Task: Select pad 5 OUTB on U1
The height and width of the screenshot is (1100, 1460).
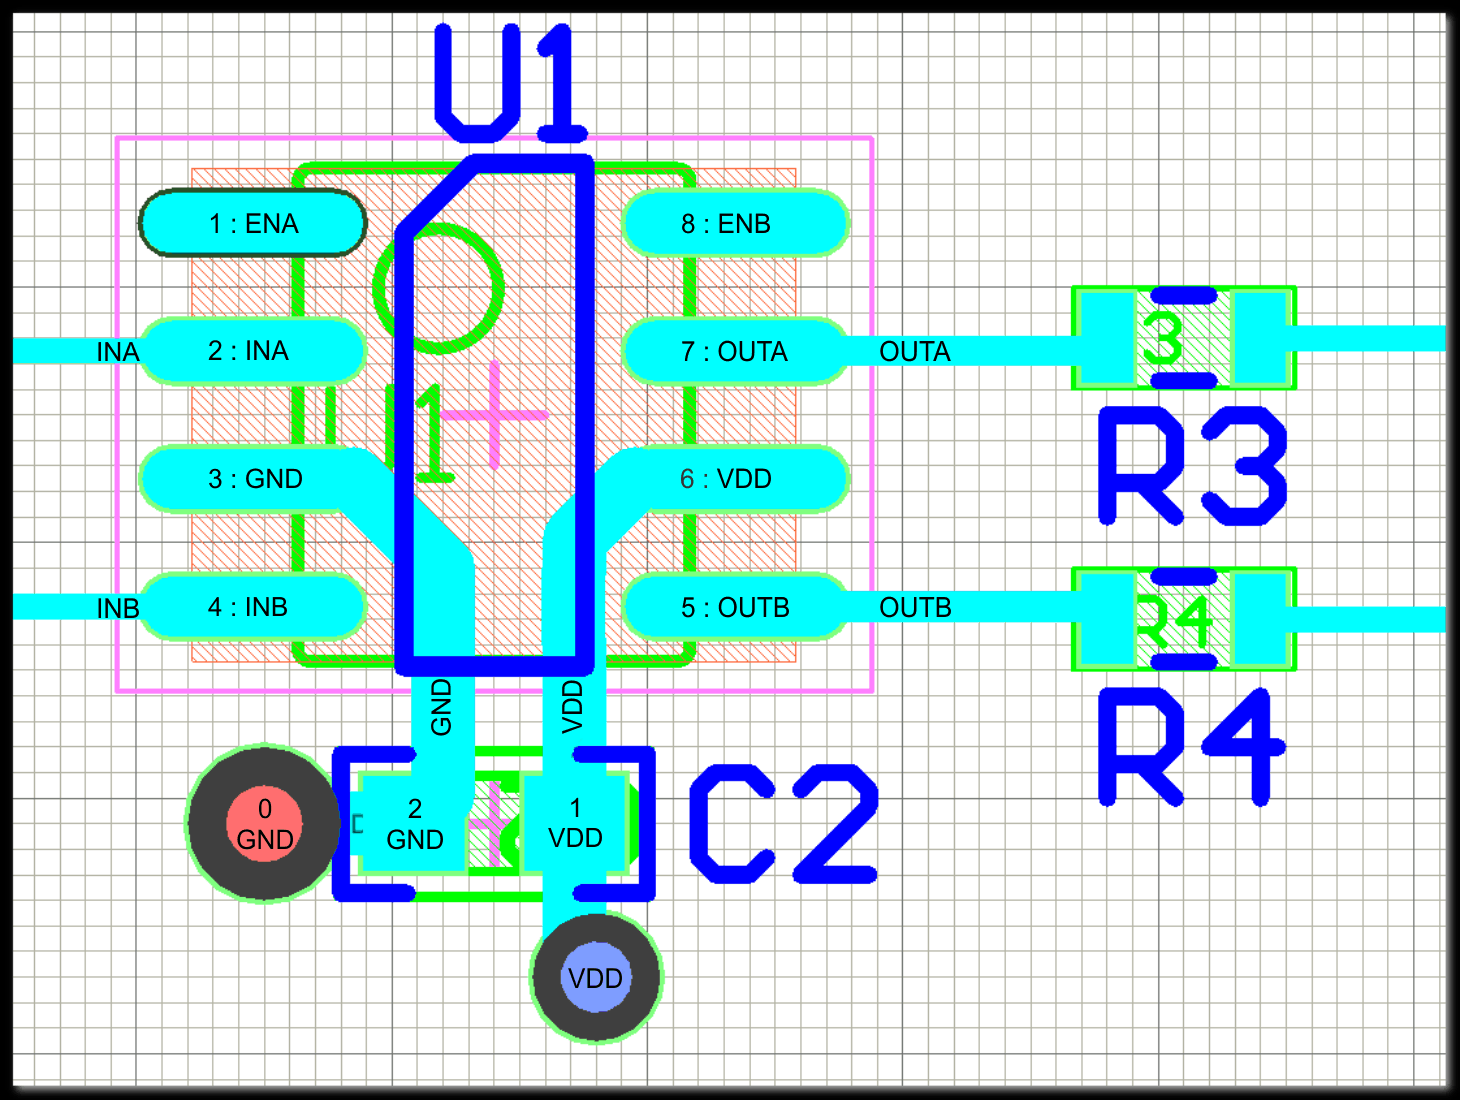Action: tap(735, 607)
